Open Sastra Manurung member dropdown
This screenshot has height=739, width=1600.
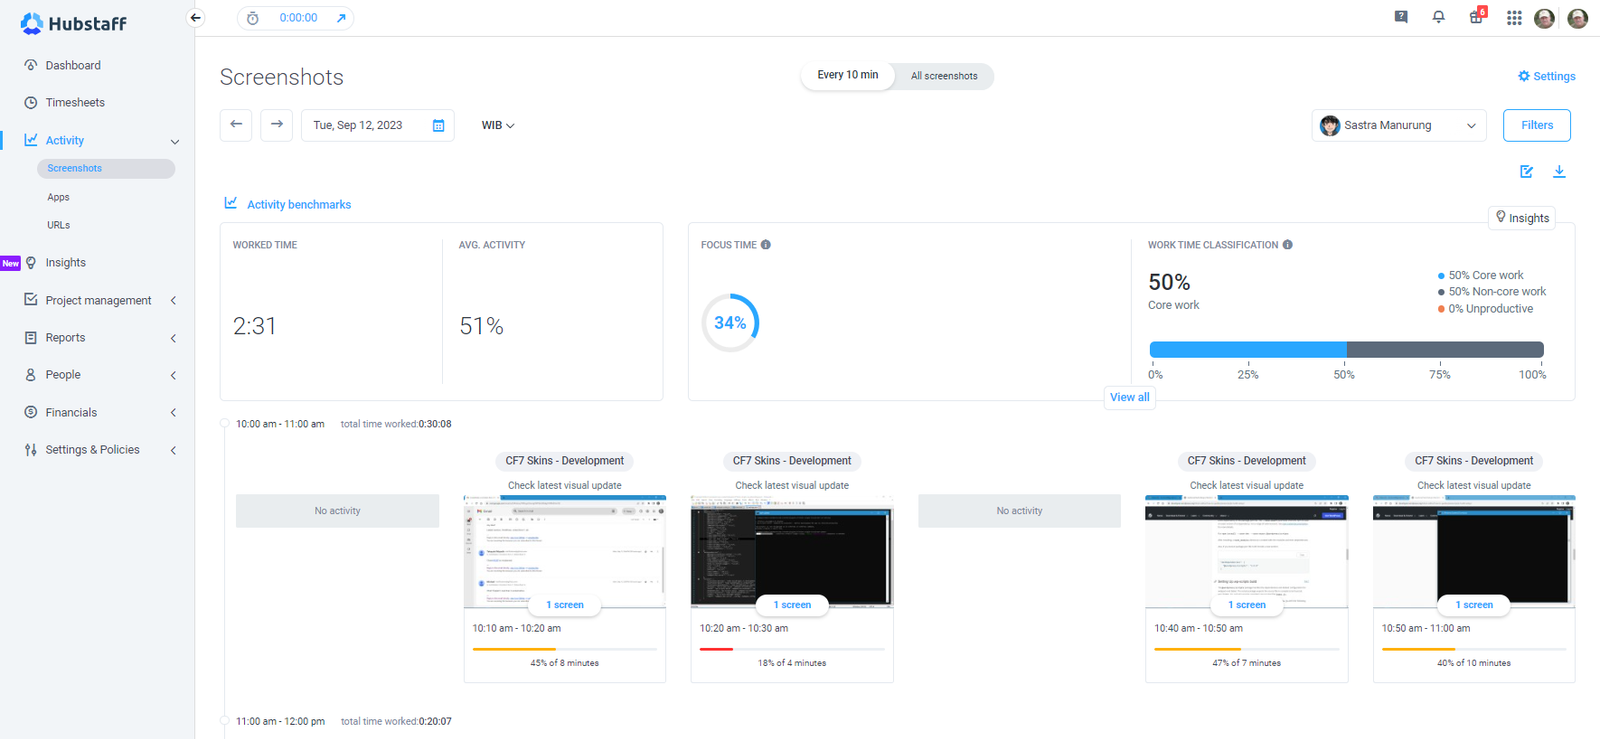click(x=1398, y=126)
